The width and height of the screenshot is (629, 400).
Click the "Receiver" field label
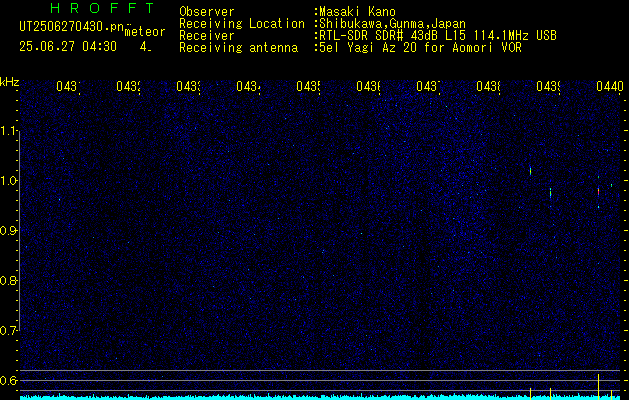coord(207,36)
